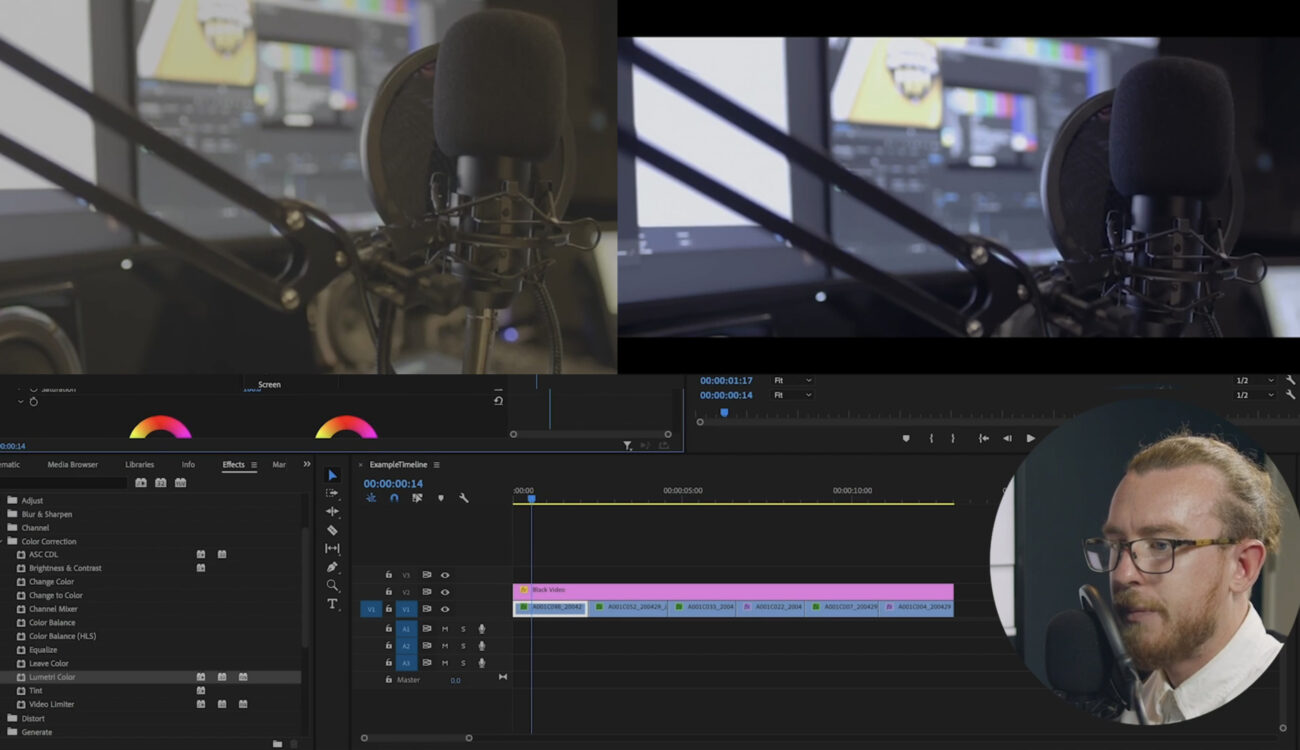Click Mark In bracket in program monitor

931,438
